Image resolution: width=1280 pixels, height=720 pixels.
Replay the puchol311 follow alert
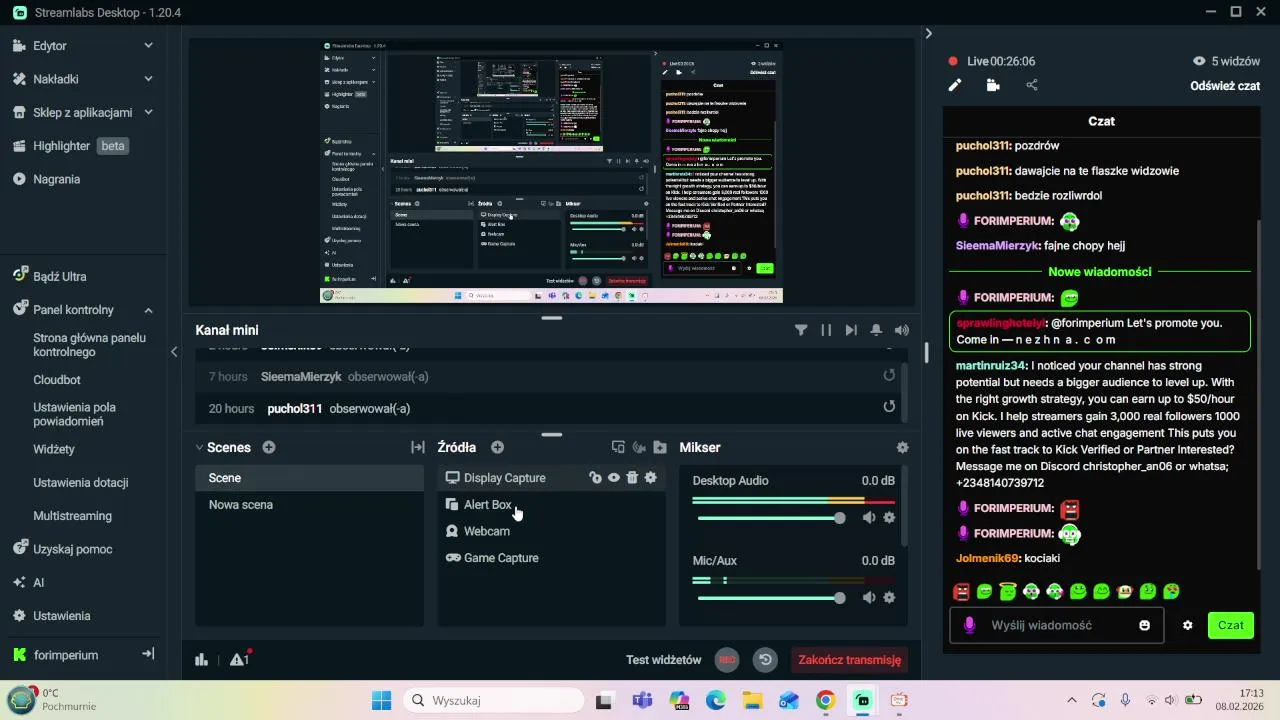click(889, 407)
